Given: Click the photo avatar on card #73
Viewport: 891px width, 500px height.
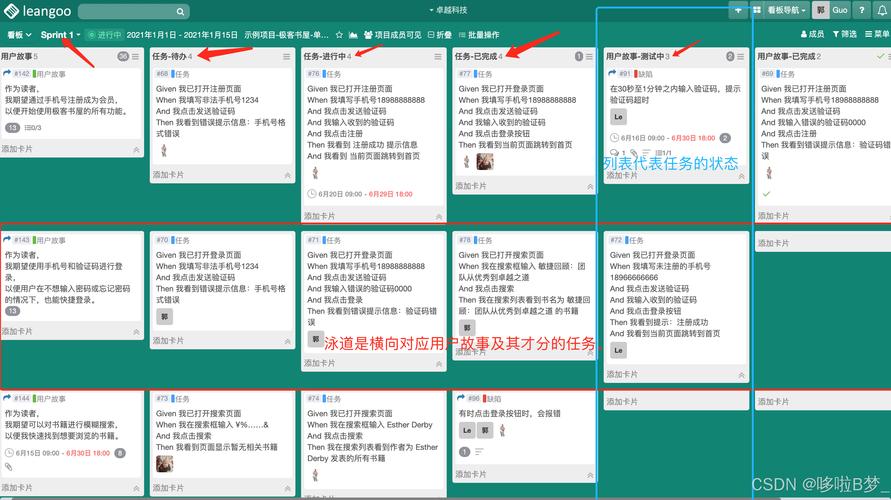Looking at the screenshot, I should tap(164, 464).
